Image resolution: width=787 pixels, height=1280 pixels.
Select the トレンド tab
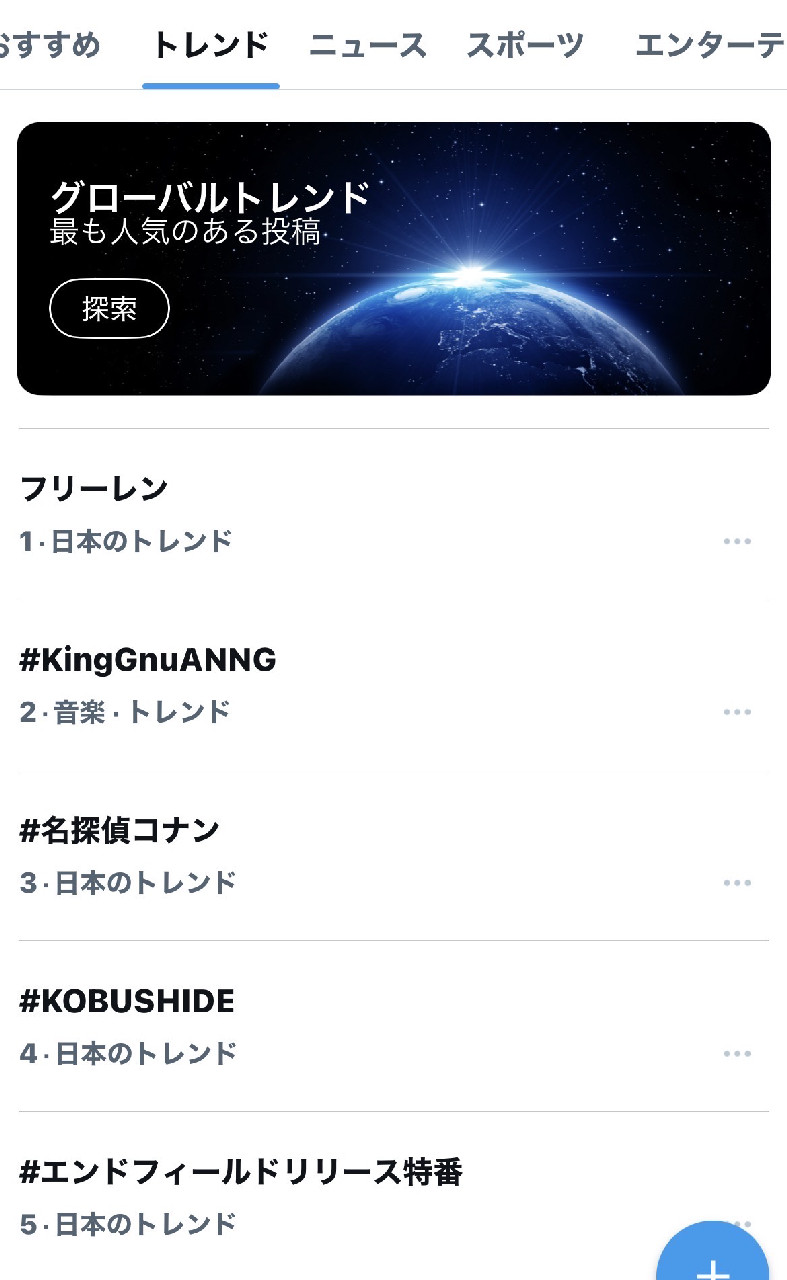(x=210, y=45)
